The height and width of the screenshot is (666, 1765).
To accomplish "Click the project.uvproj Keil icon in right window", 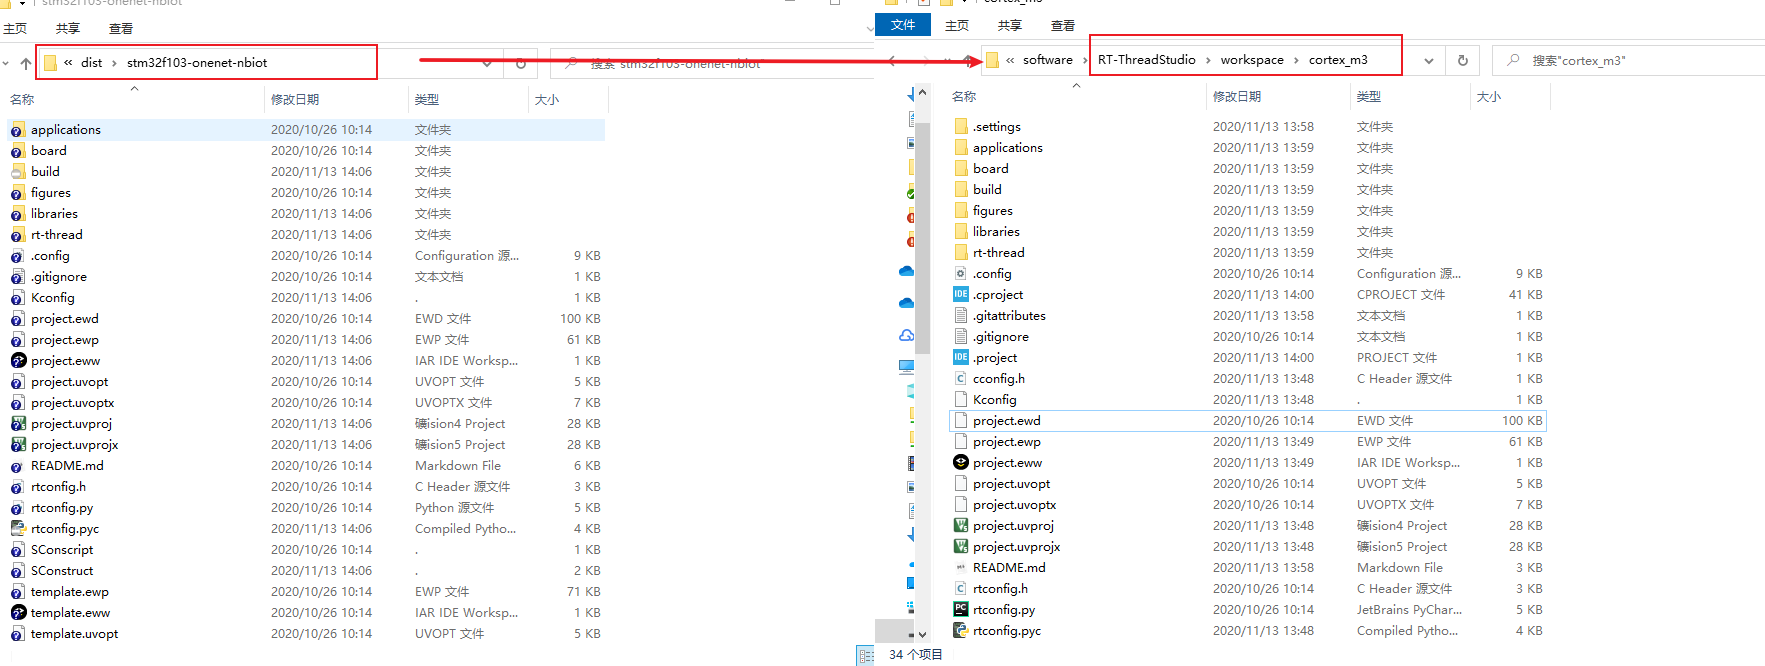I will pyautogui.click(x=960, y=526).
